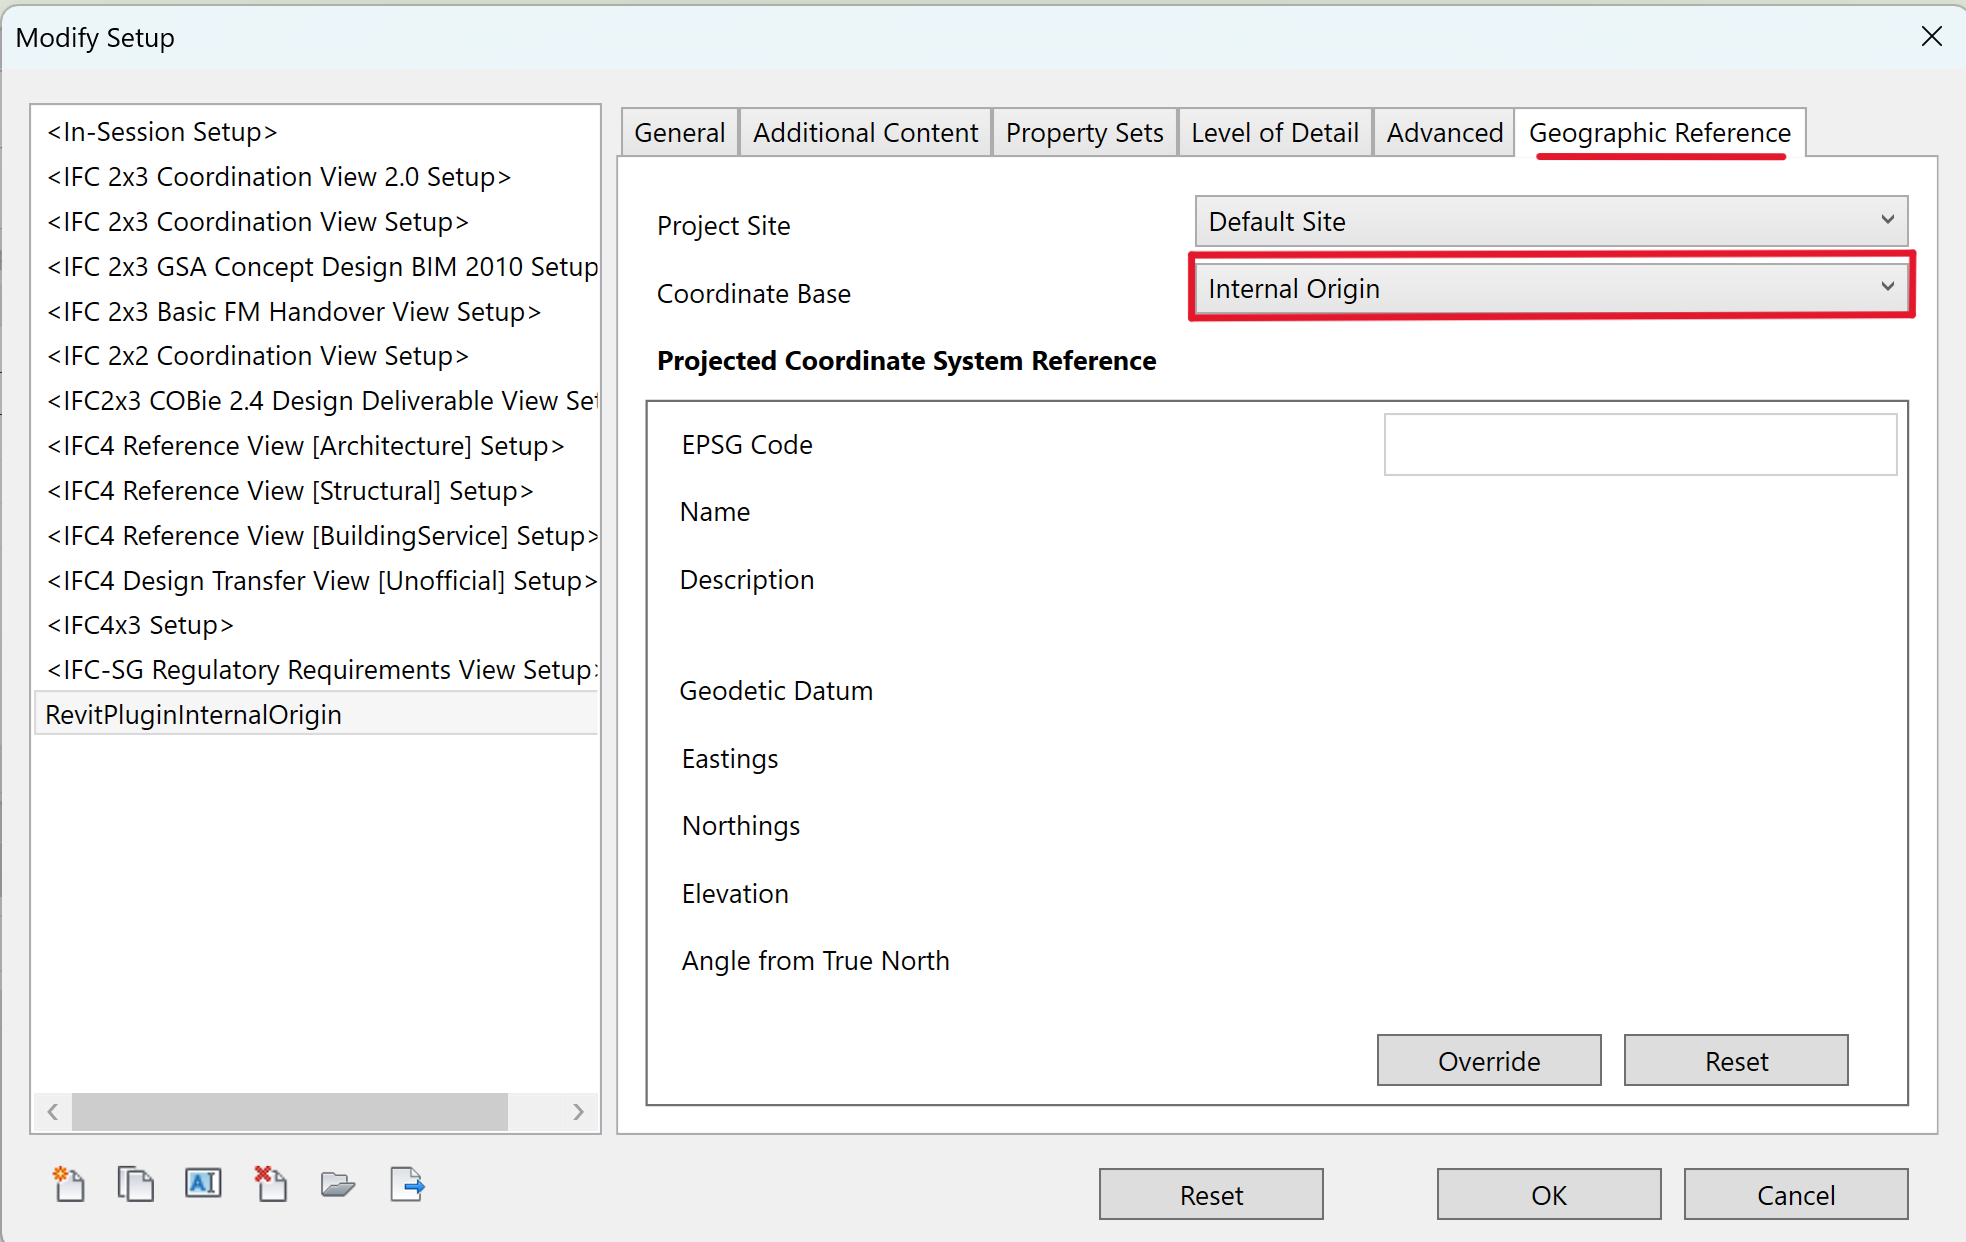The height and width of the screenshot is (1242, 1966).
Task: Select <IFC 2x3 Basic FM Handover View Setup>
Action: (316, 312)
